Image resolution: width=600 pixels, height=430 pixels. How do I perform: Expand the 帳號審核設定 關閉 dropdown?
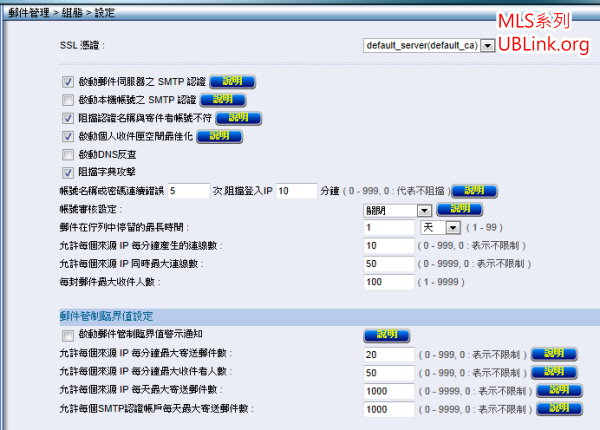(x=397, y=209)
